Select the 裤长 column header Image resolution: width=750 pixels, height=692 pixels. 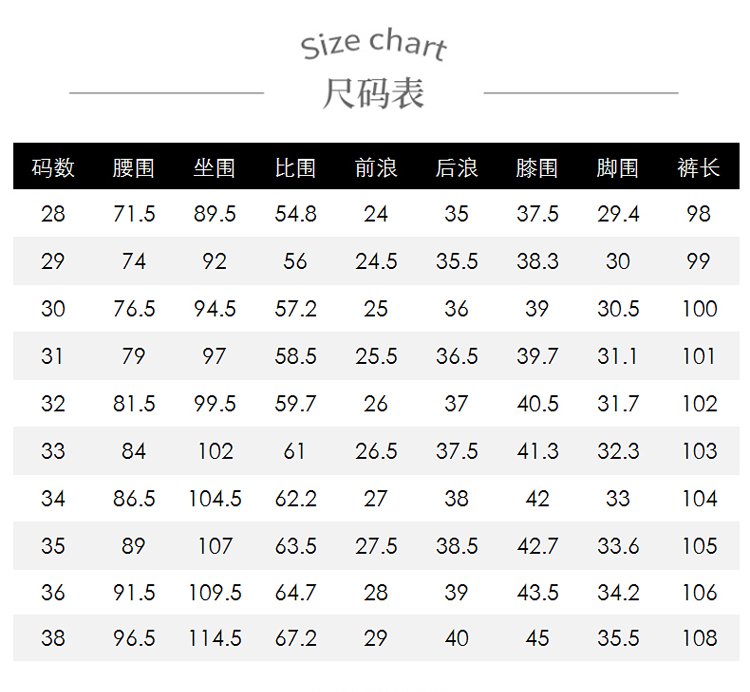[699, 167]
